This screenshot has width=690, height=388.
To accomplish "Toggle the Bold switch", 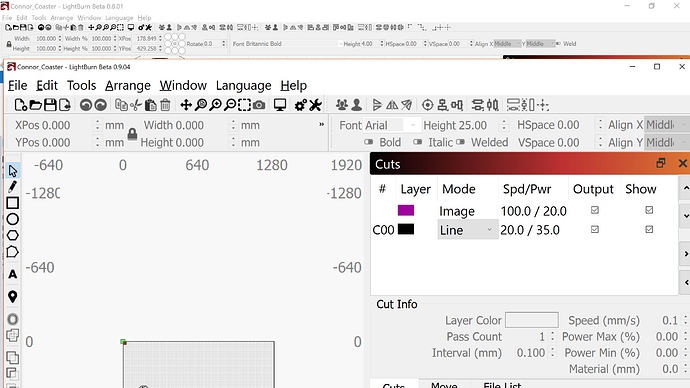I will click(369, 142).
